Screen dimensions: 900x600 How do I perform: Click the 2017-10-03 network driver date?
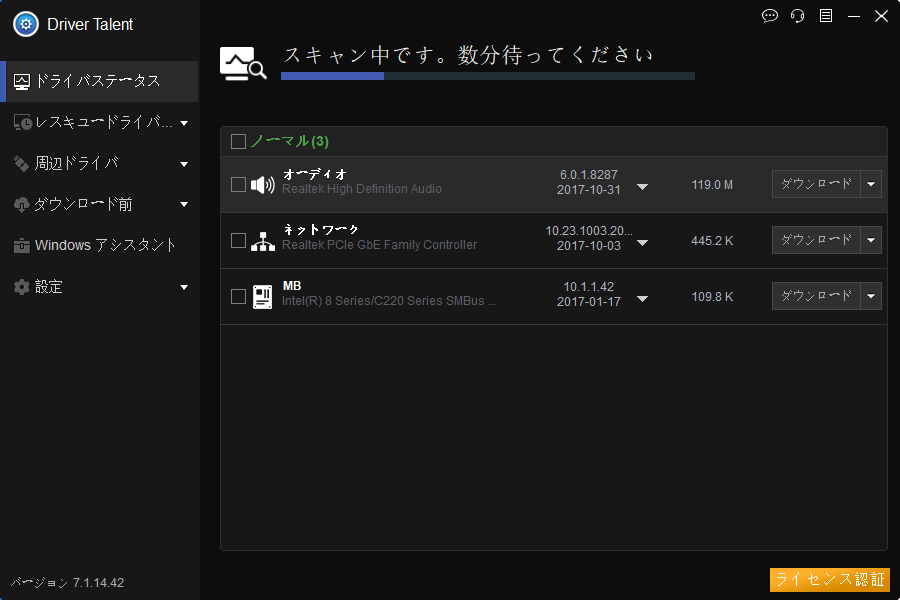coord(589,246)
